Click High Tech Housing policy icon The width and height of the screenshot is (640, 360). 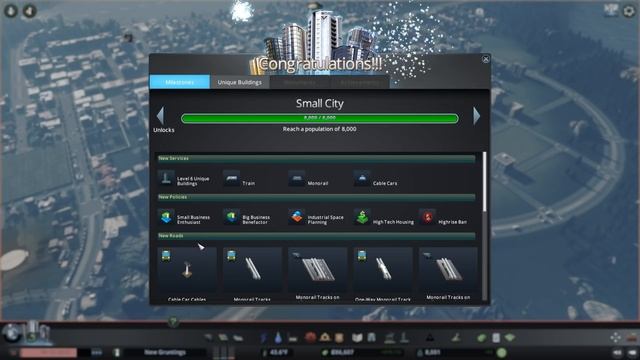(x=362, y=217)
